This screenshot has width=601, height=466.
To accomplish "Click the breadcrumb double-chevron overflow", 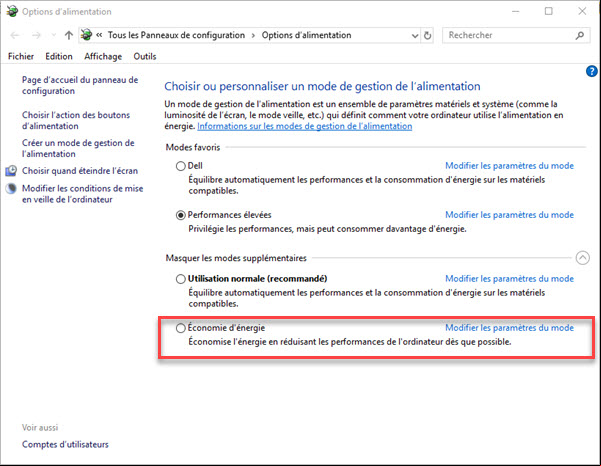I will 99,35.
